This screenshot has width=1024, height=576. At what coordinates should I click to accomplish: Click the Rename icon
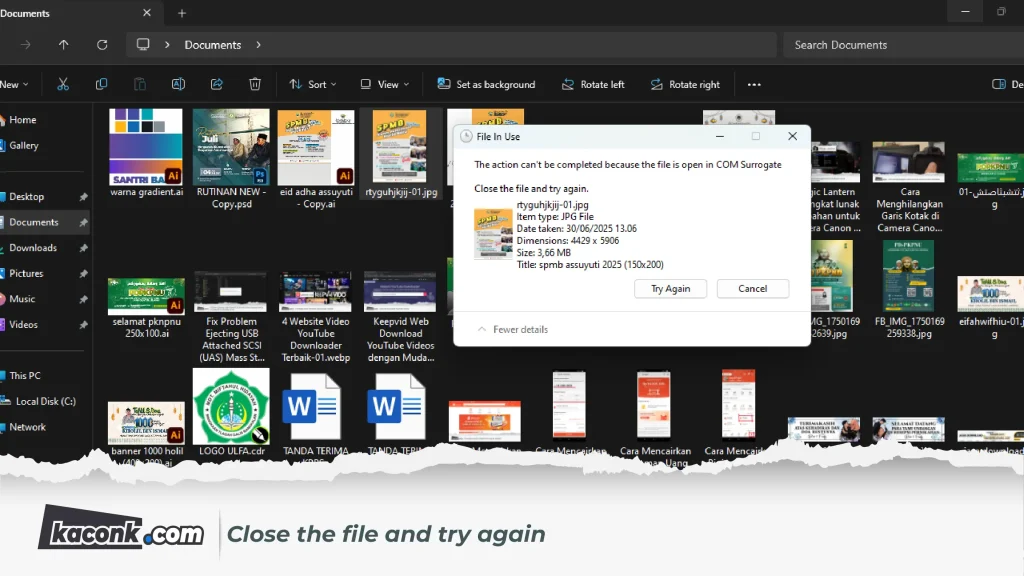[x=178, y=84]
